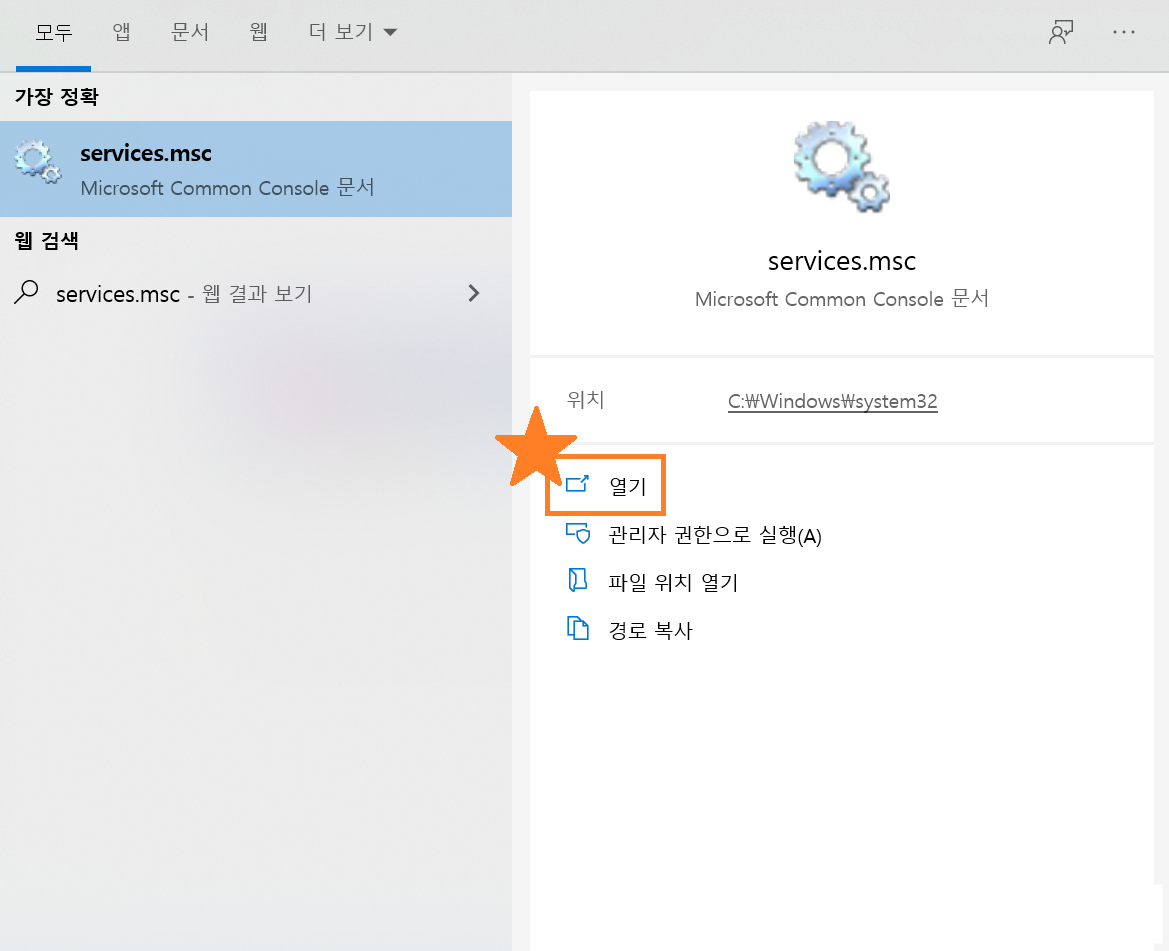Screen dimensions: 1169x951
Task: Switch to the 웹 tab
Action: 258,32
